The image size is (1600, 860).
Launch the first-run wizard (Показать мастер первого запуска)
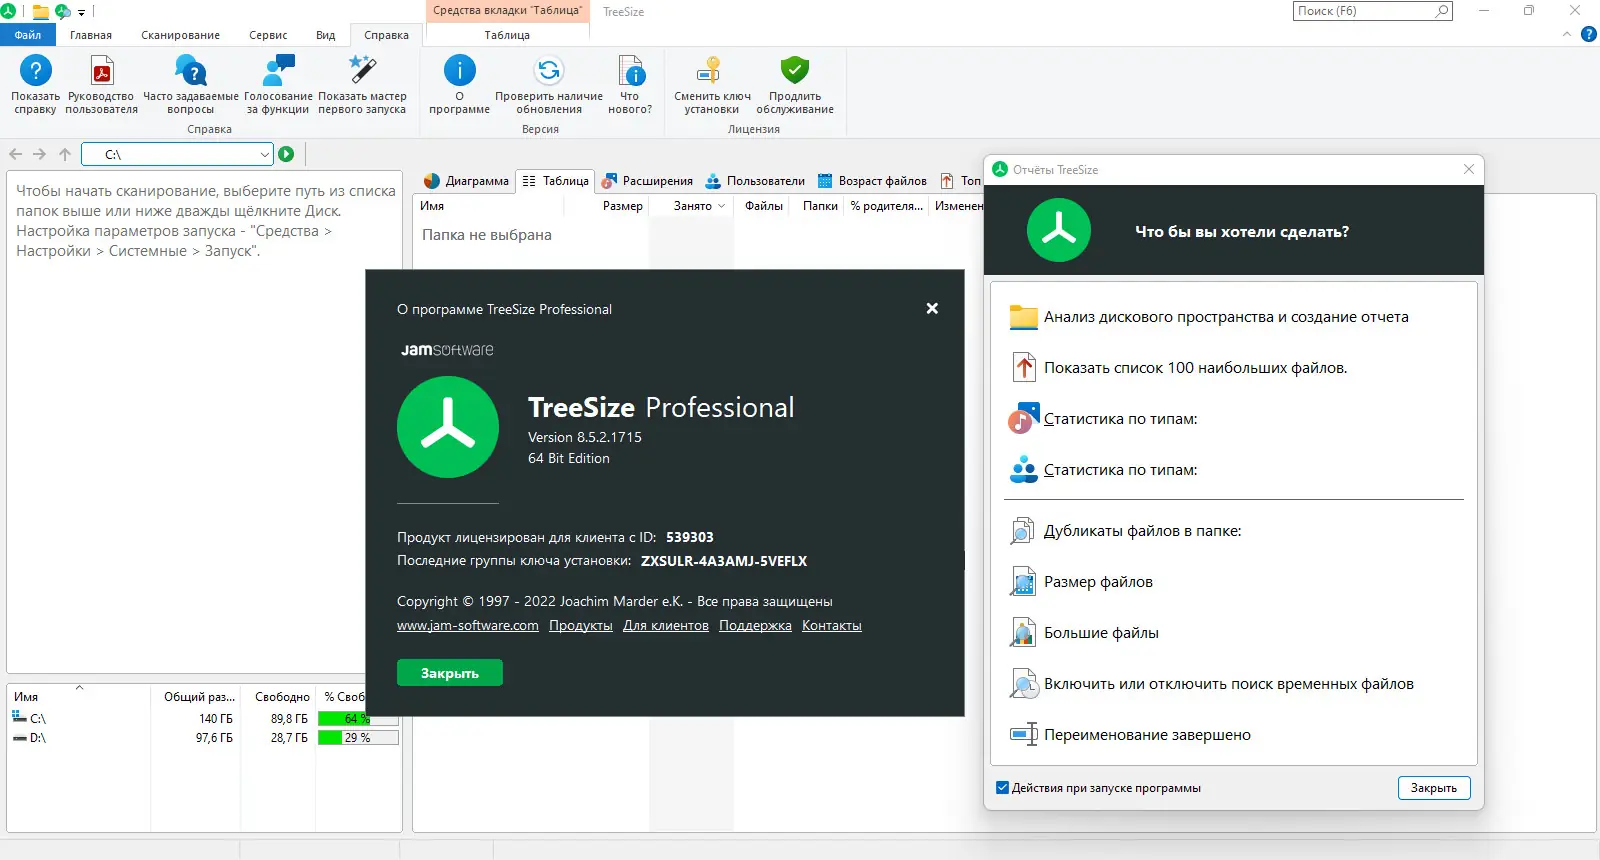tap(362, 85)
